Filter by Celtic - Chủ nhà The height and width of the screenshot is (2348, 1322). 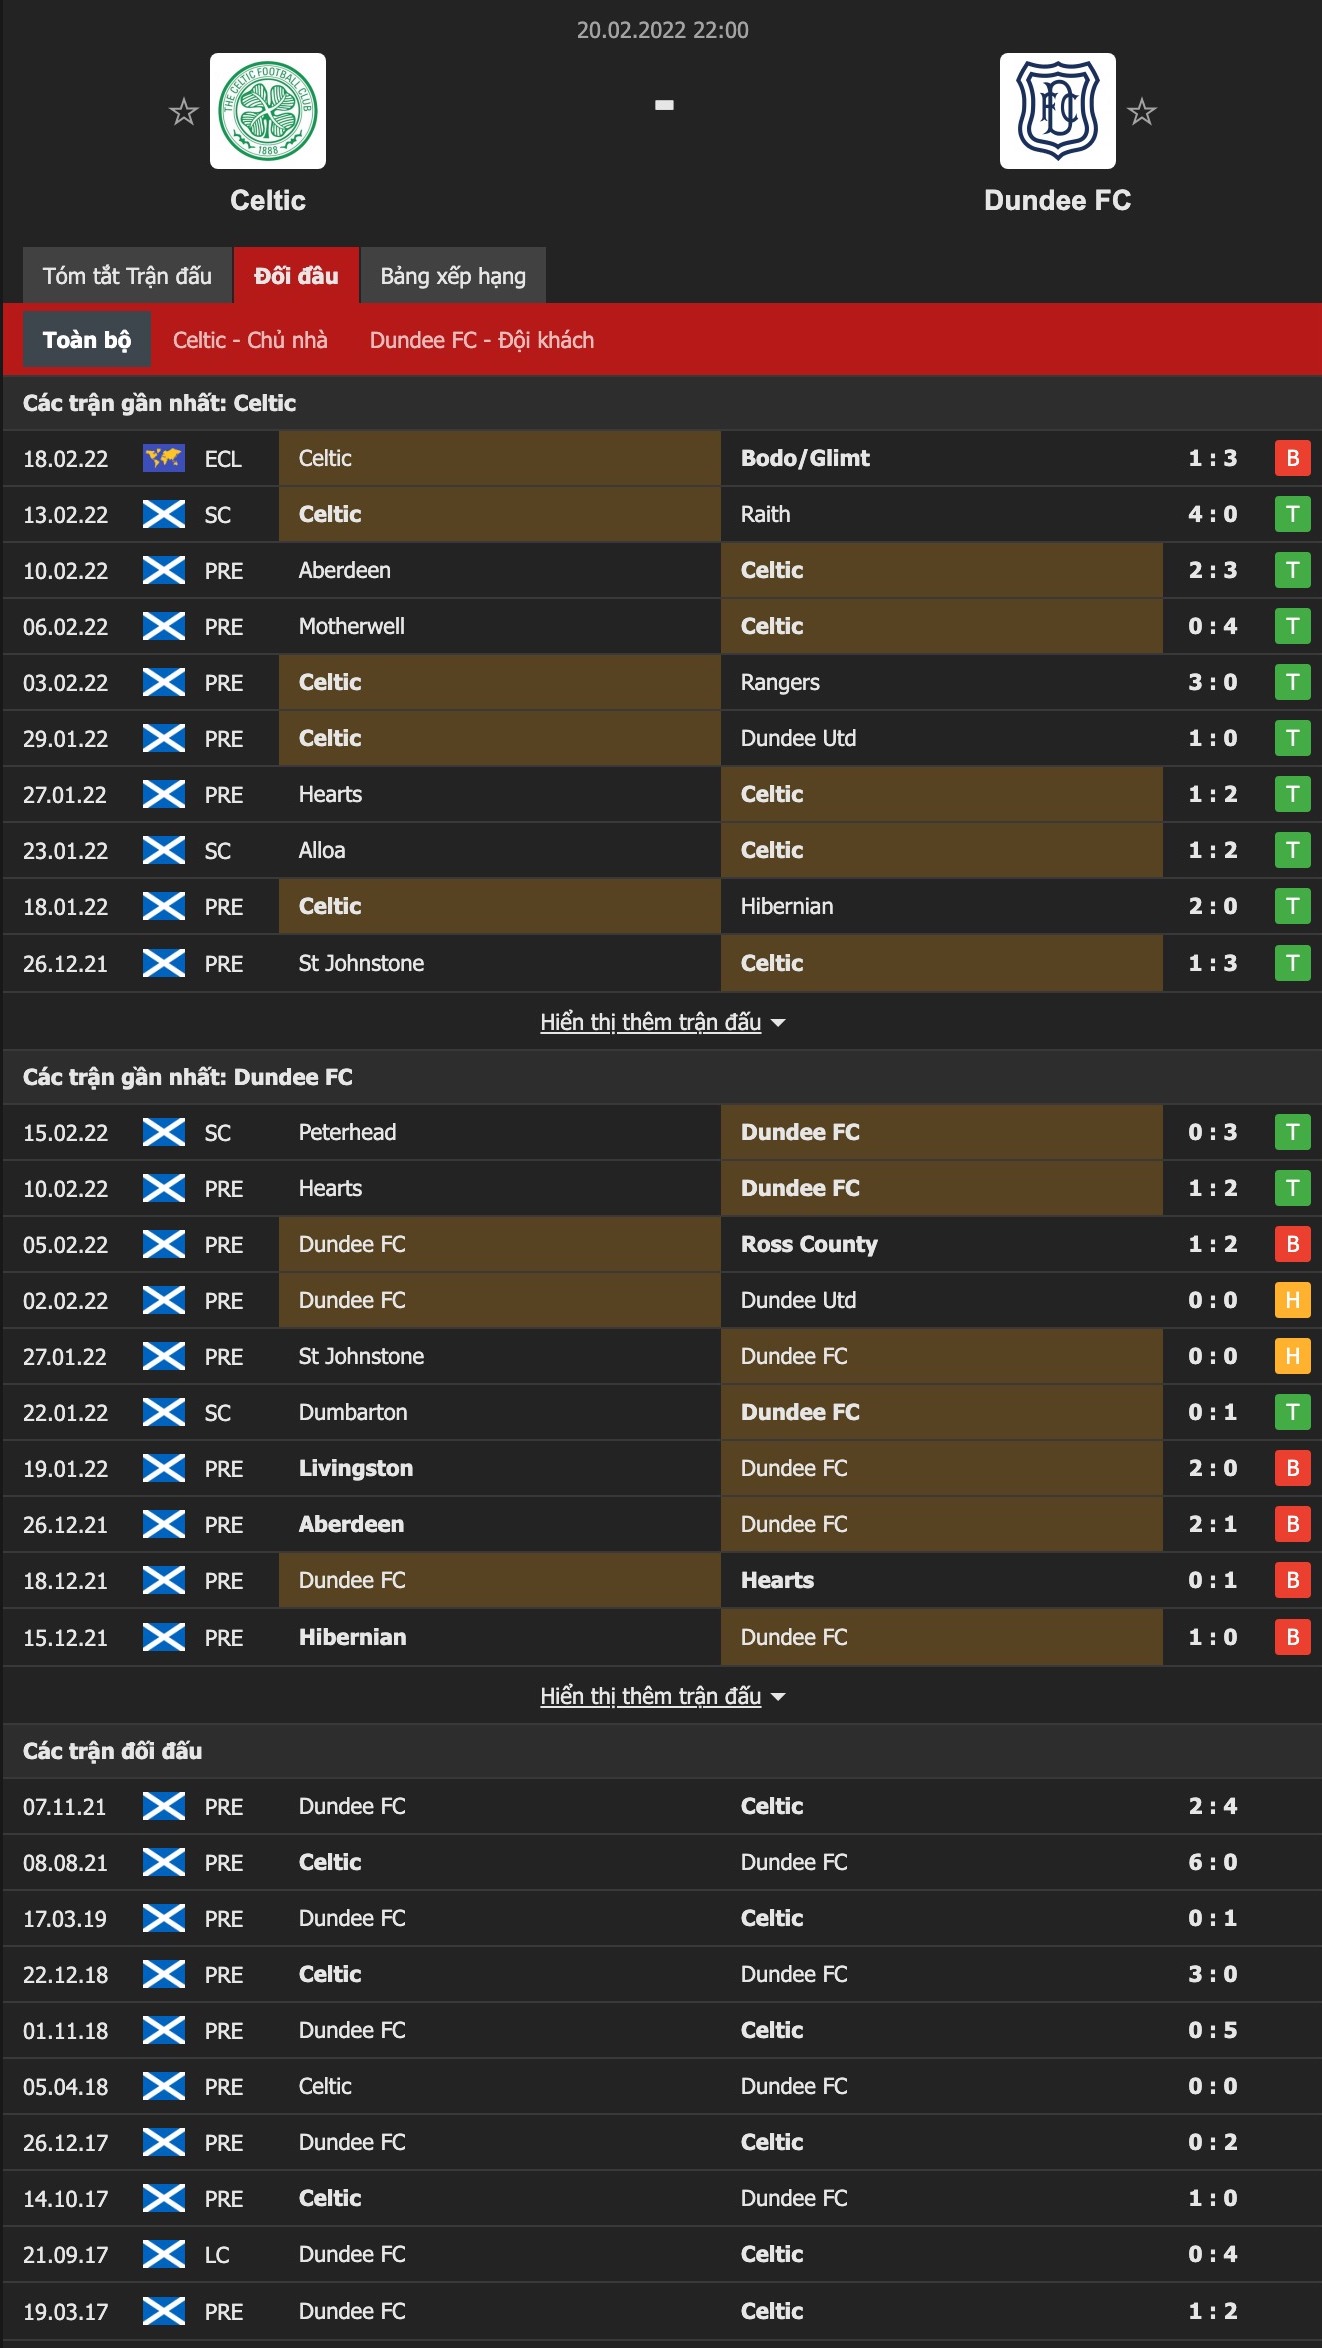click(x=250, y=340)
